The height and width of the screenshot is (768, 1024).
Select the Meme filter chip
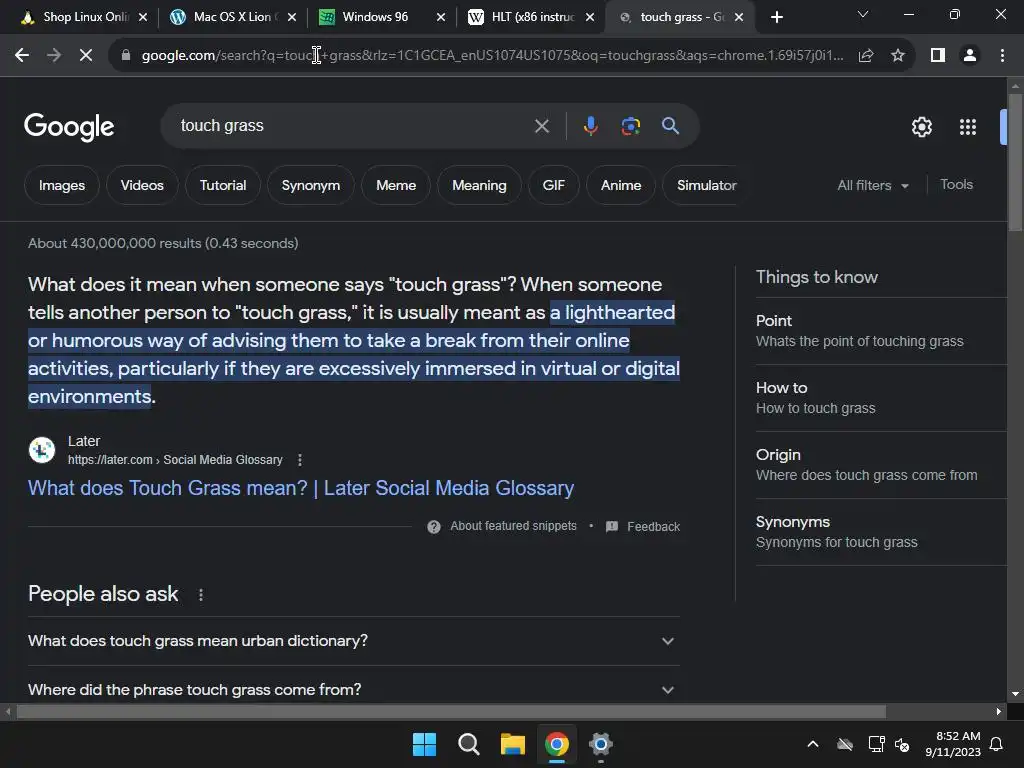[x=396, y=185]
